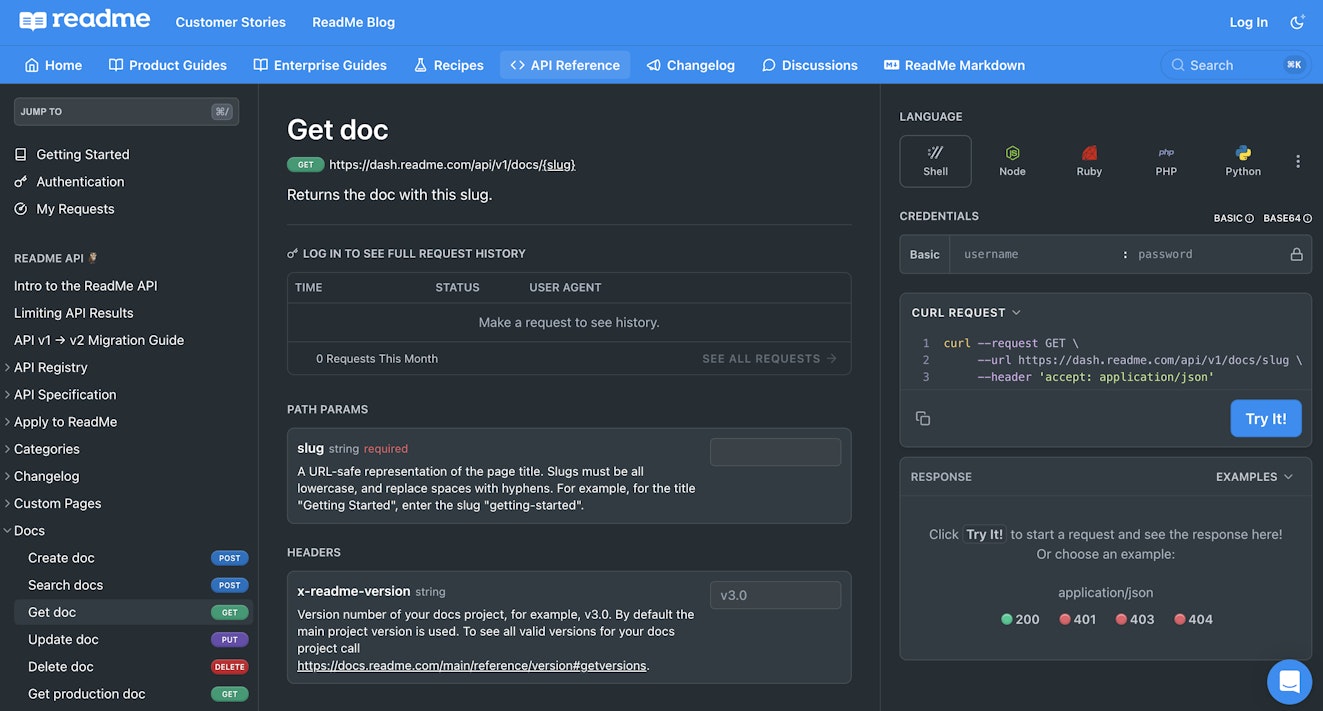Choose Node language icon

click(x=1012, y=161)
